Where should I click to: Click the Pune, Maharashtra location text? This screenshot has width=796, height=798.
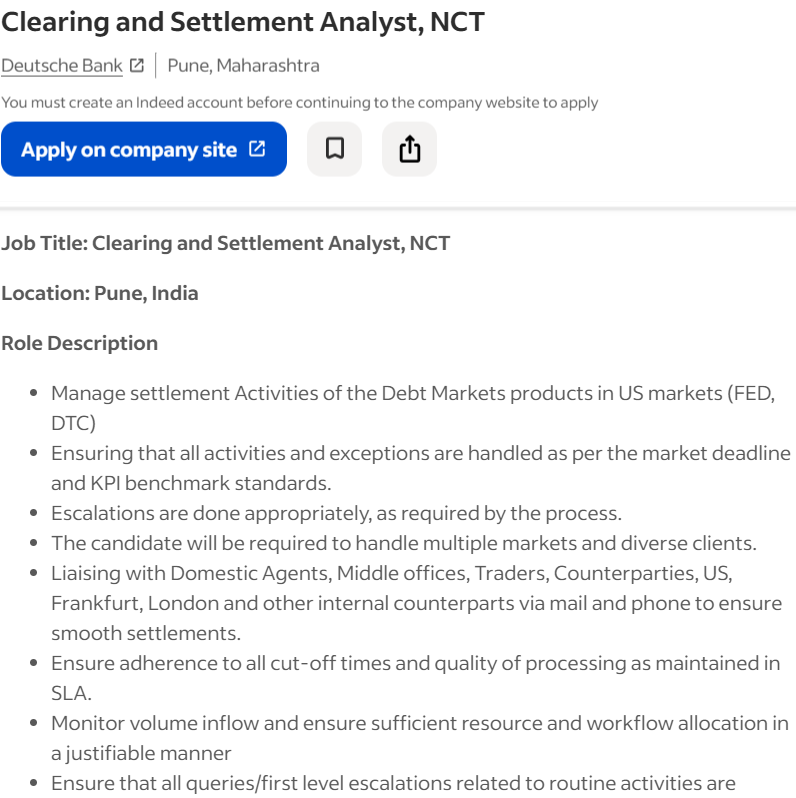[x=243, y=66]
